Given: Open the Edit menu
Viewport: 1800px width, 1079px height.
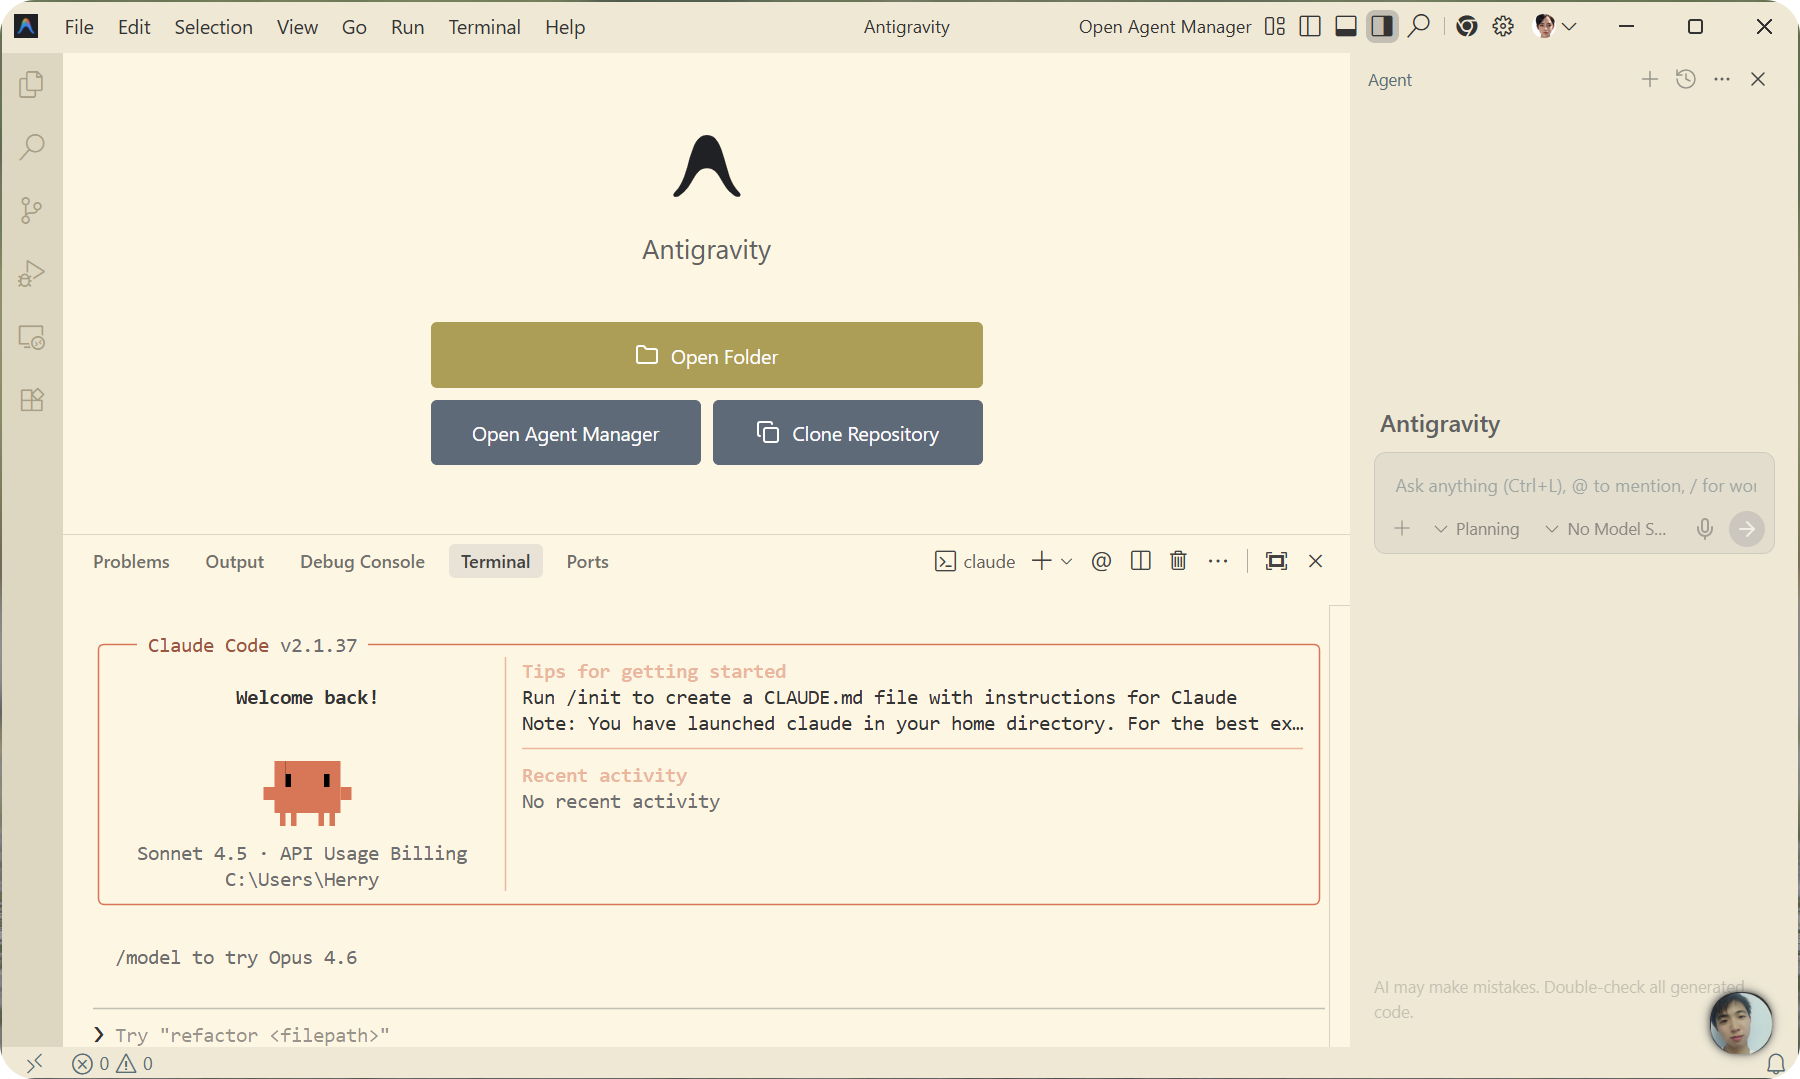Looking at the screenshot, I should pyautogui.click(x=134, y=27).
